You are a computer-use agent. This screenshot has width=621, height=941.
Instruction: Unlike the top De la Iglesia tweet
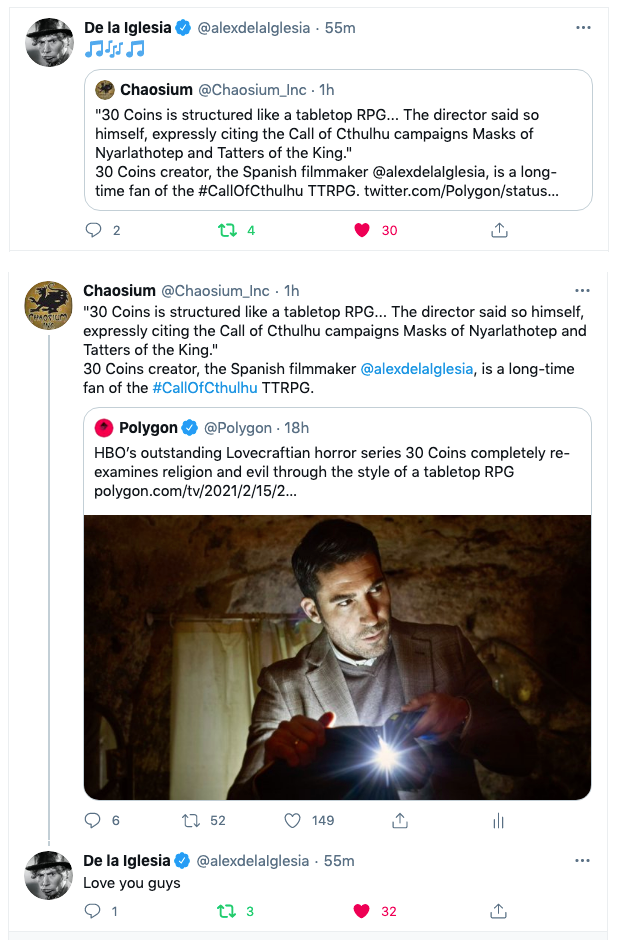pos(362,230)
